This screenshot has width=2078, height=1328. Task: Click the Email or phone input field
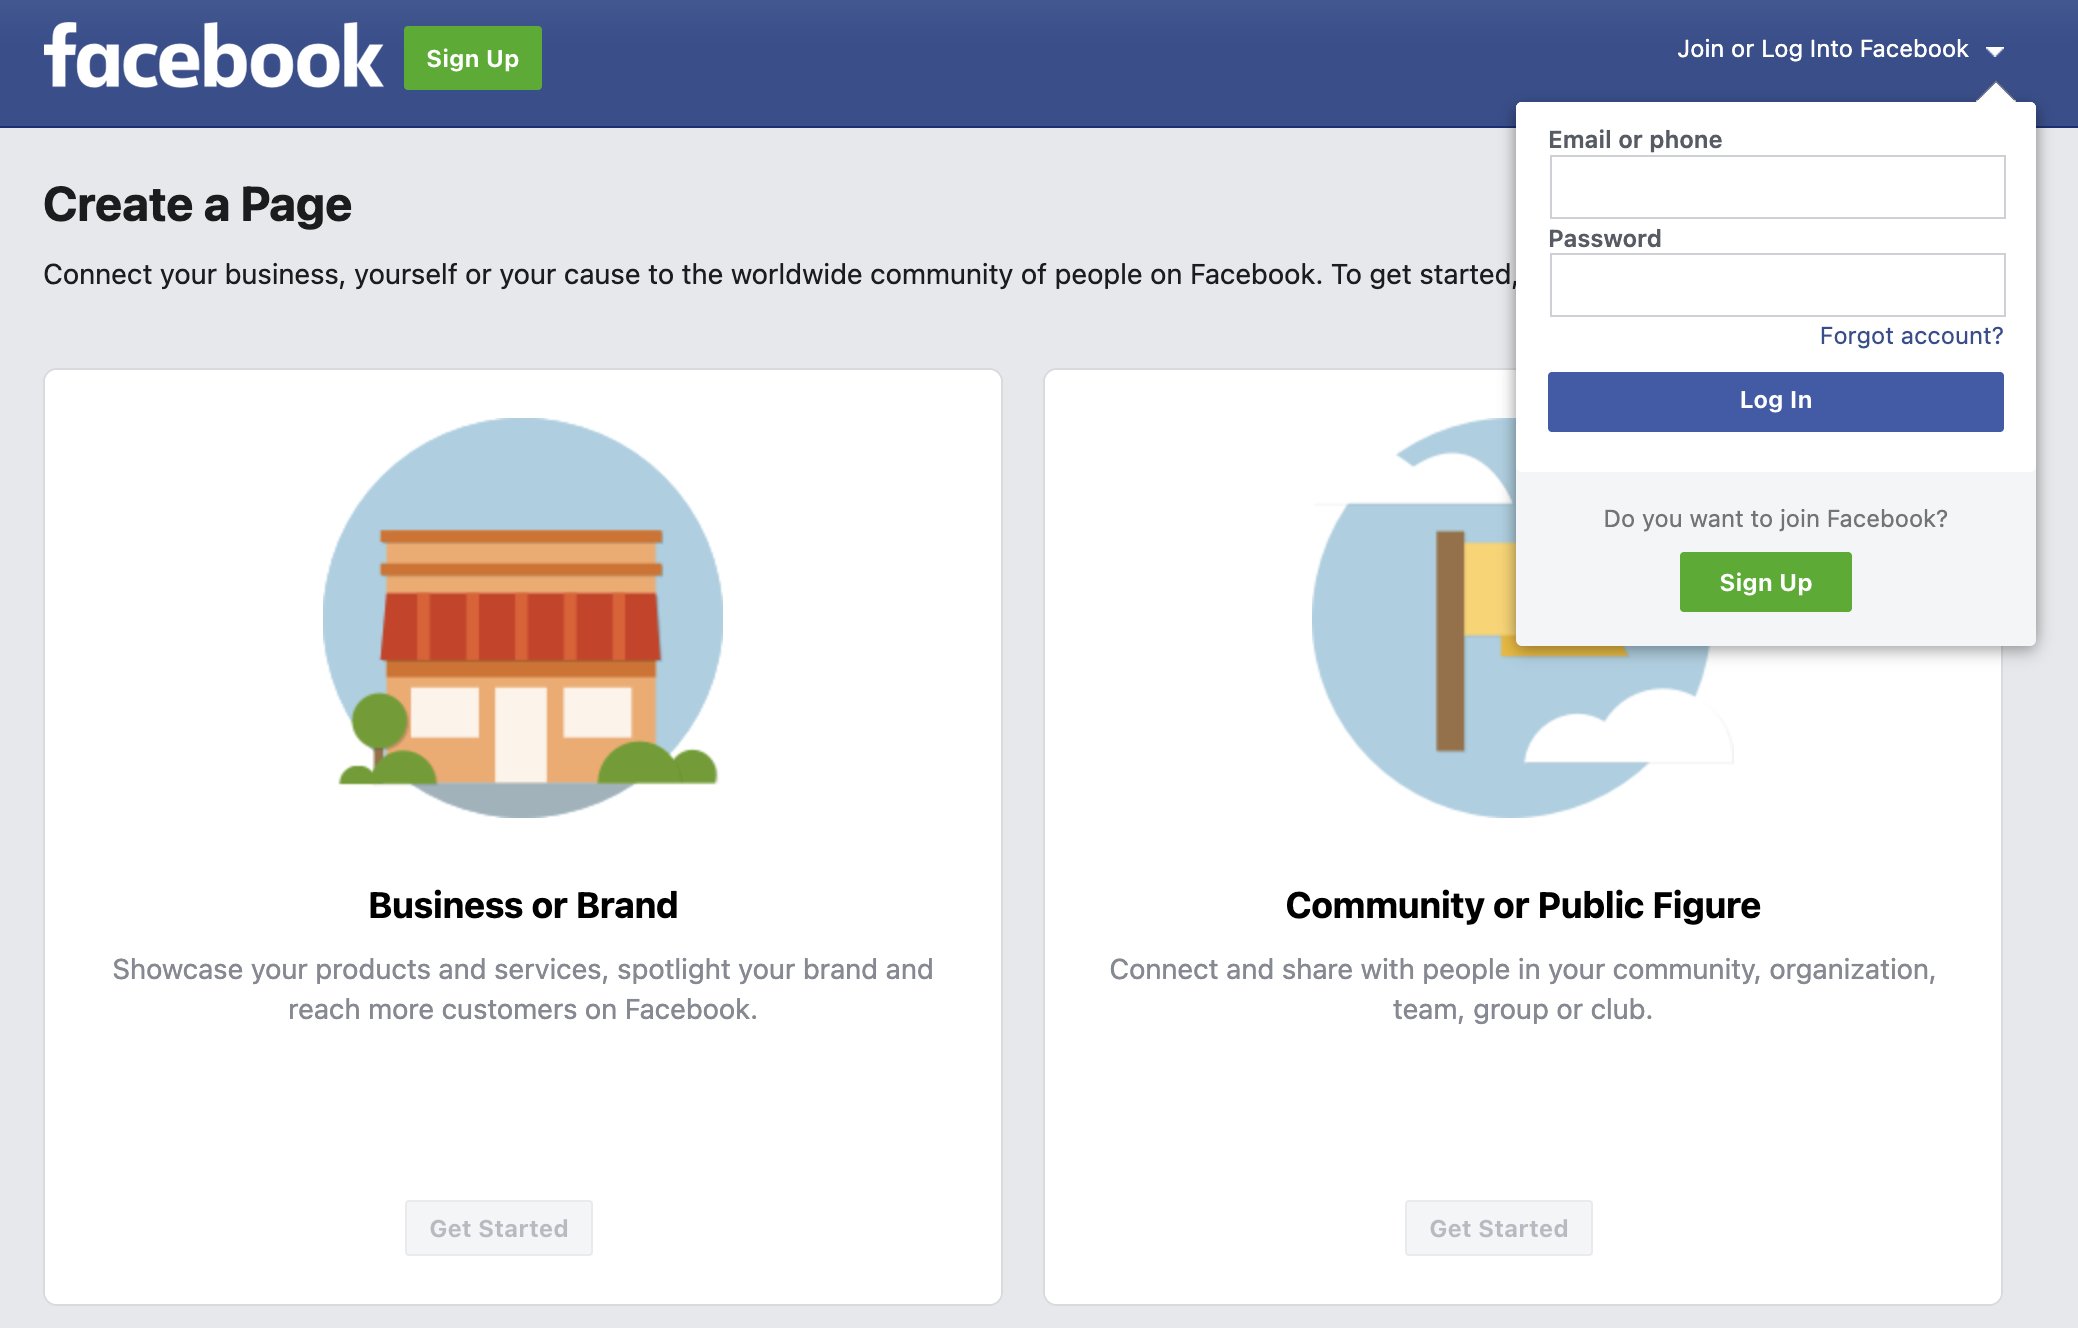point(1775,187)
